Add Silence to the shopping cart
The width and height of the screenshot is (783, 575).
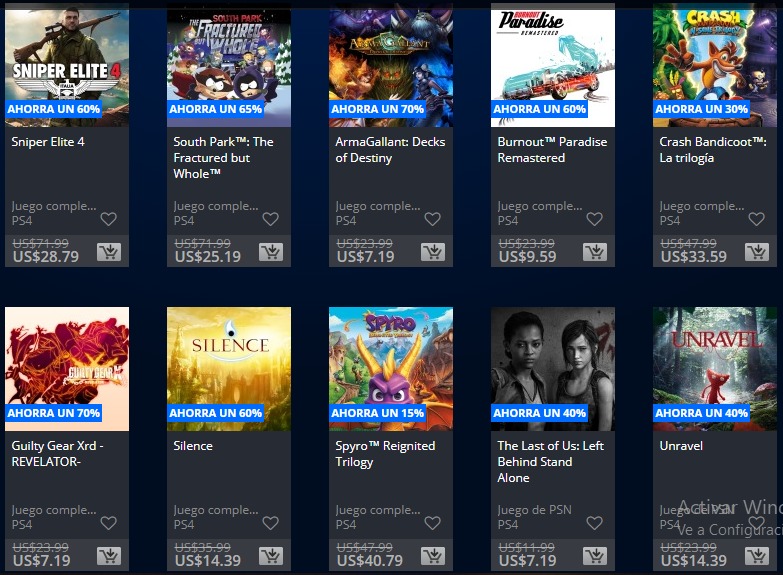271,556
